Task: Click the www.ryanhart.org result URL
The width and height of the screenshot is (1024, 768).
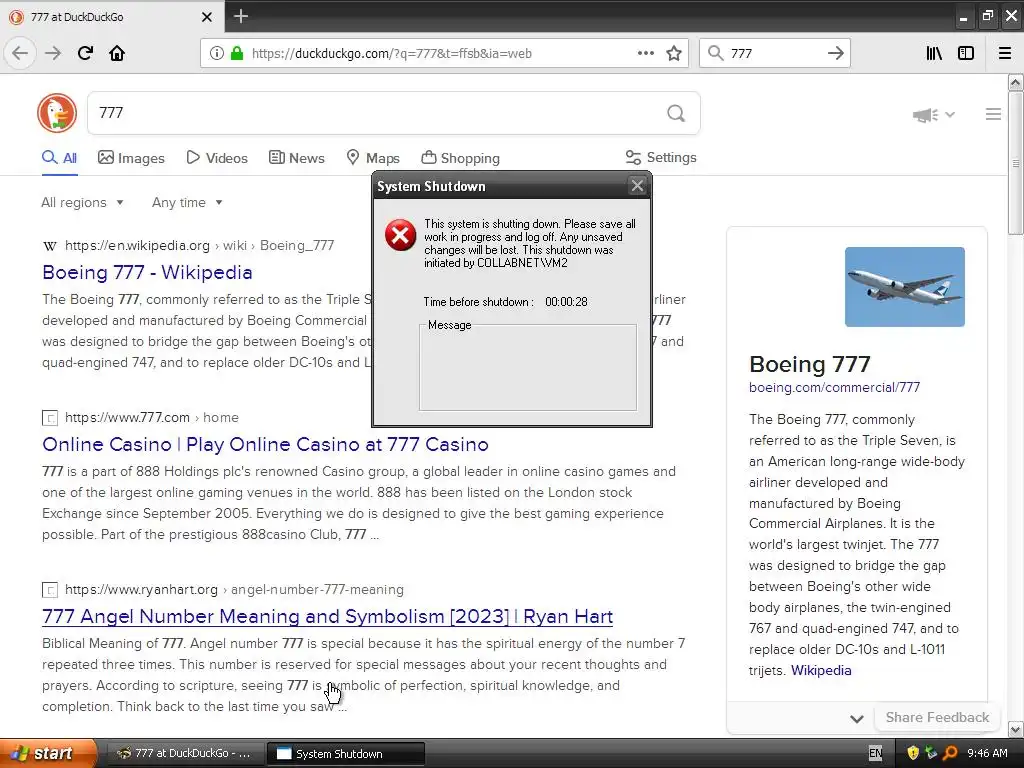Action: coord(234,590)
